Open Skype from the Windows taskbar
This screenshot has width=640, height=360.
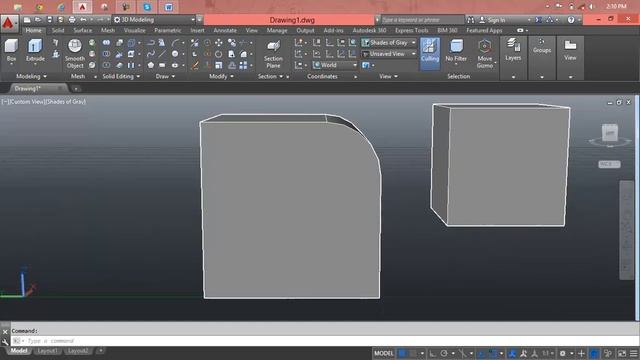click(147, 7)
